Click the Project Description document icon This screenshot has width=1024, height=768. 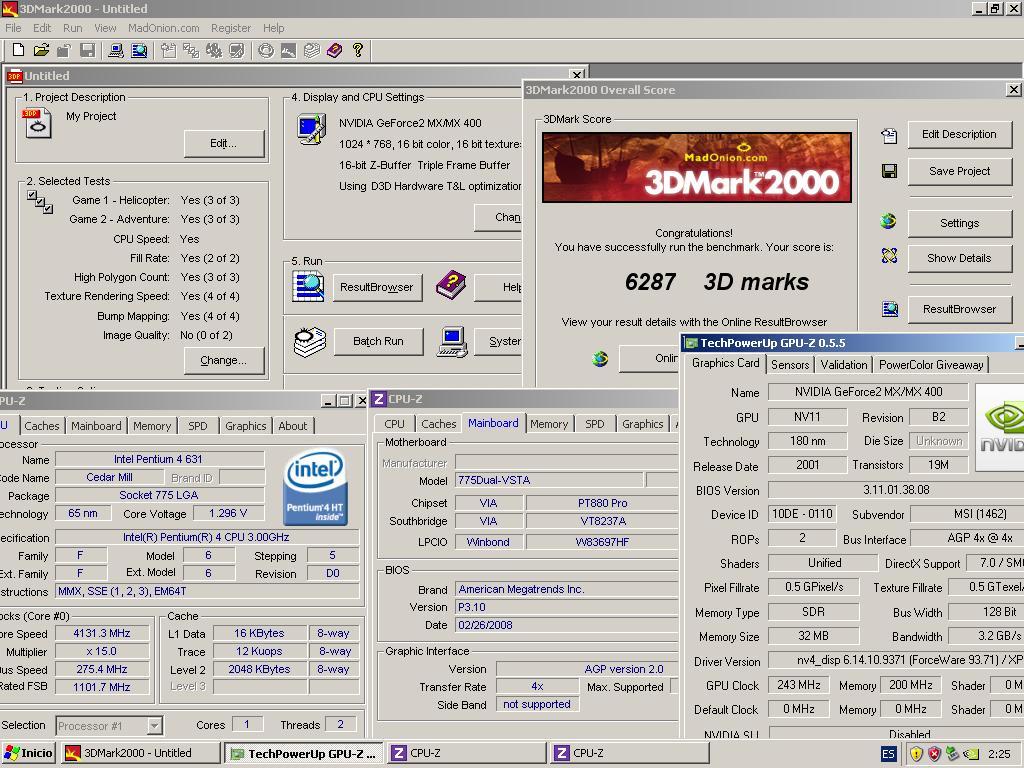[x=37, y=123]
